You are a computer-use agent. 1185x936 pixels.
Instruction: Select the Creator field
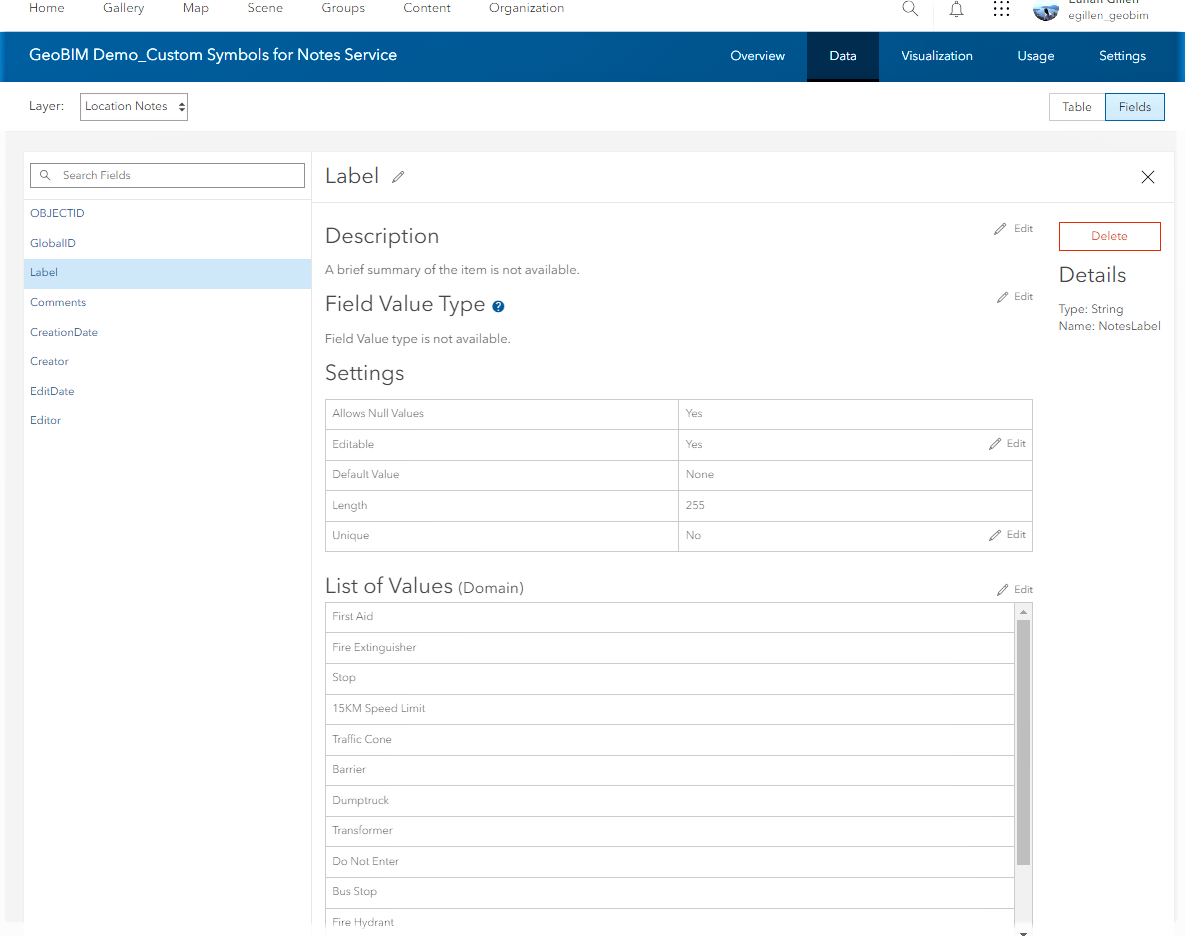[x=49, y=361]
